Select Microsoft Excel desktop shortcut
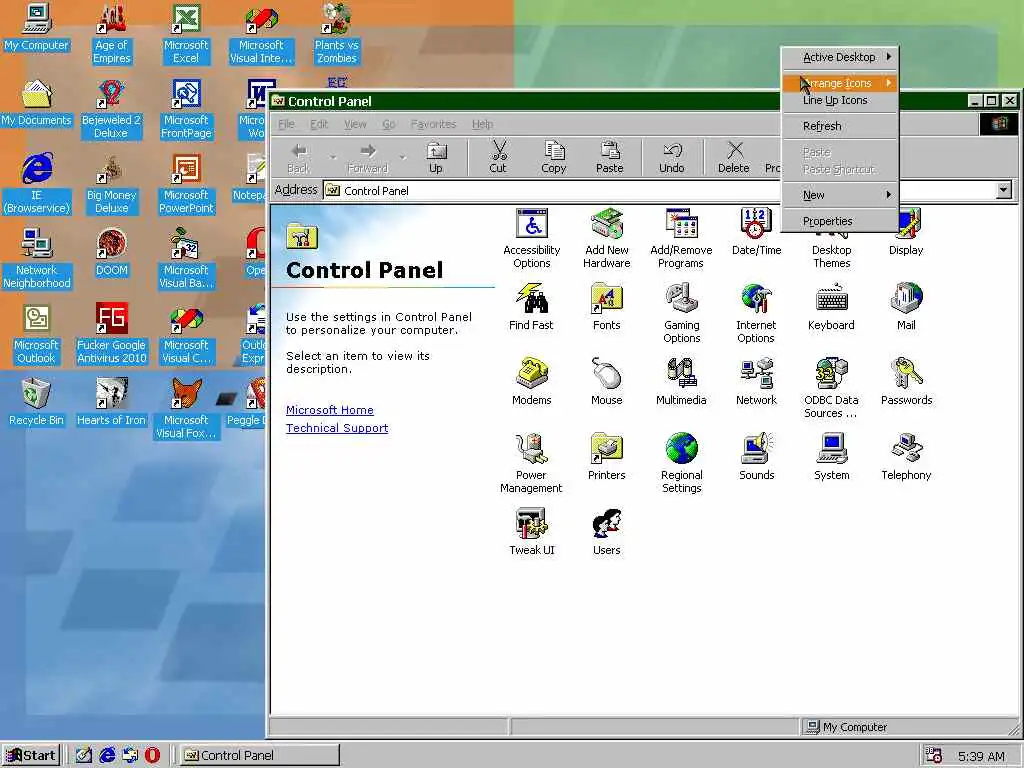The height and width of the screenshot is (768, 1024). point(186,34)
